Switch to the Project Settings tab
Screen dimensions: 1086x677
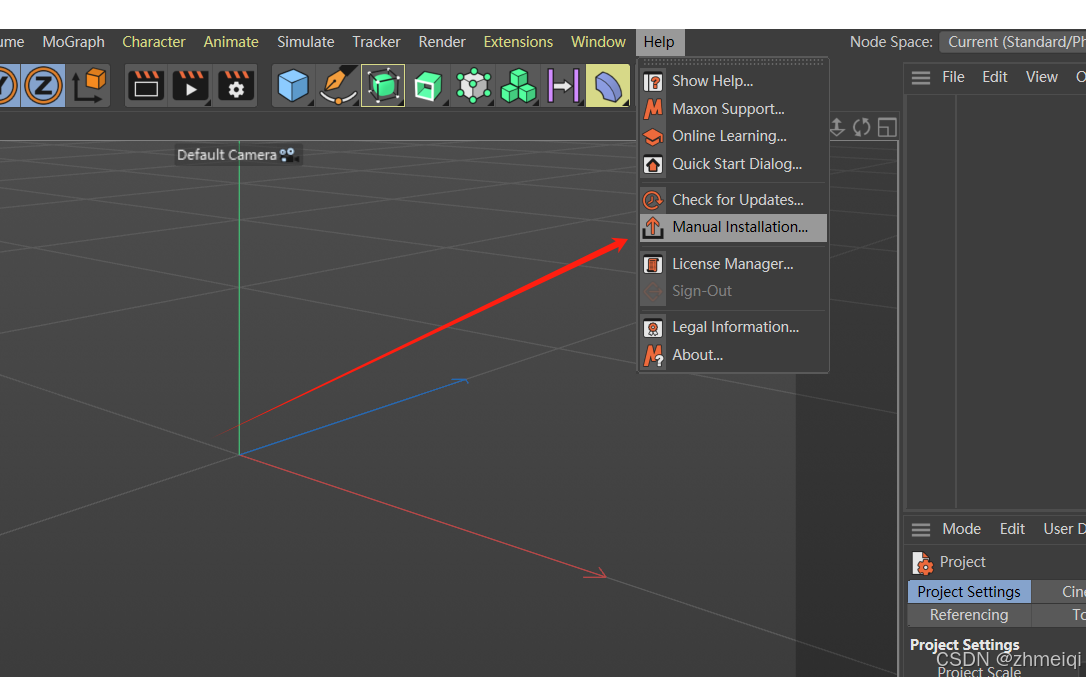pyautogui.click(x=968, y=592)
